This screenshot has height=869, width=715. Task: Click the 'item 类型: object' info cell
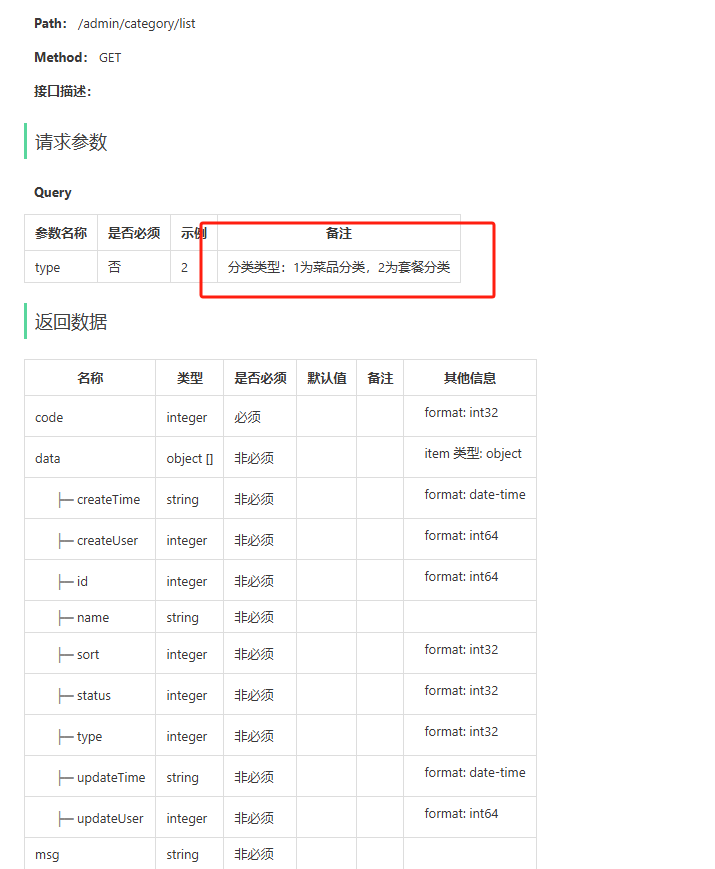coord(473,454)
